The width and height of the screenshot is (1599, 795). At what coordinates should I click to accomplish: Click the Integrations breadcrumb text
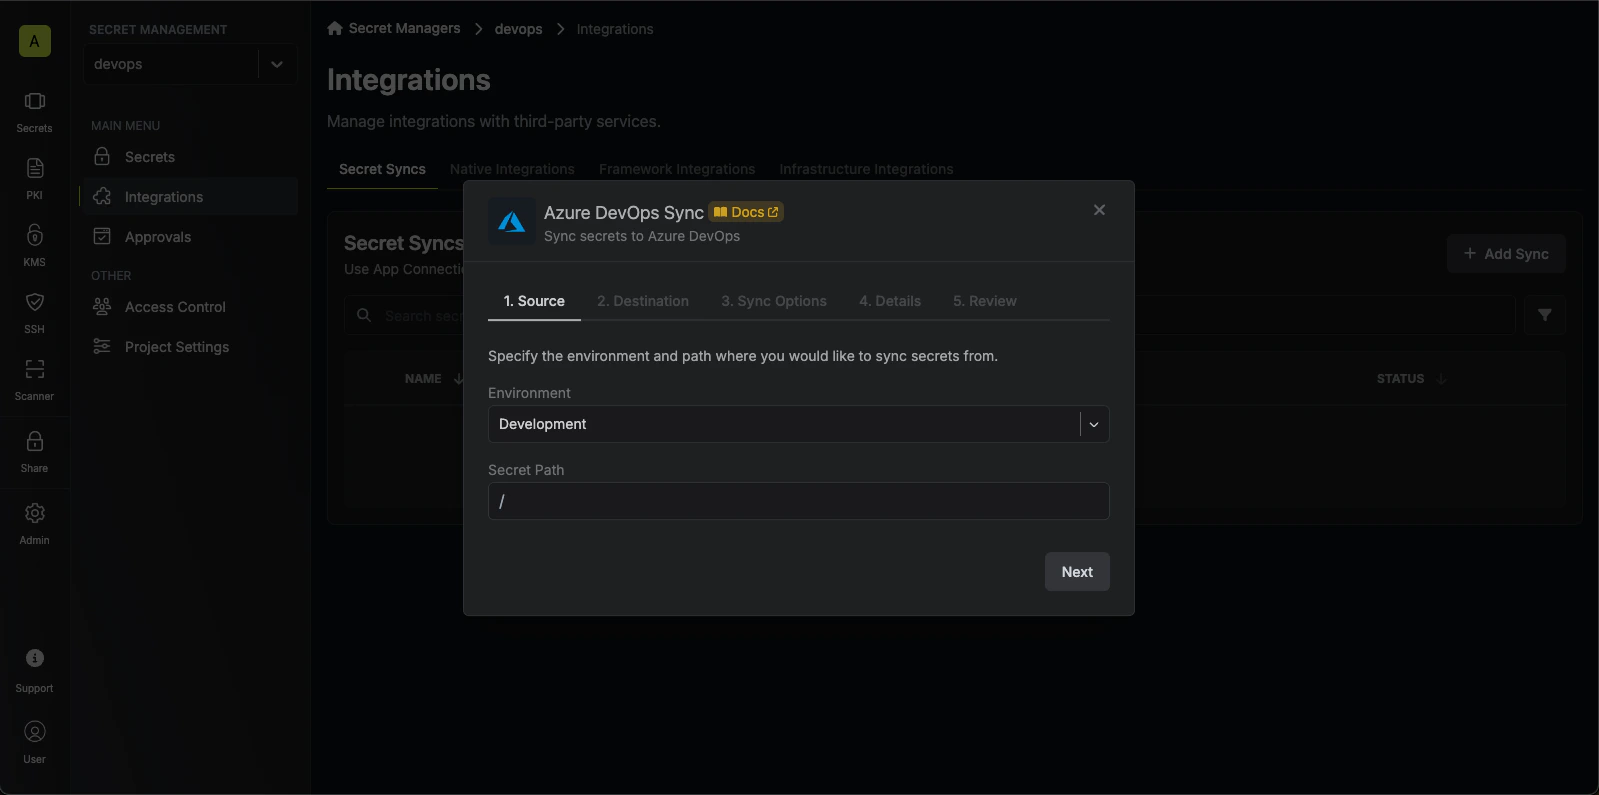coord(615,29)
